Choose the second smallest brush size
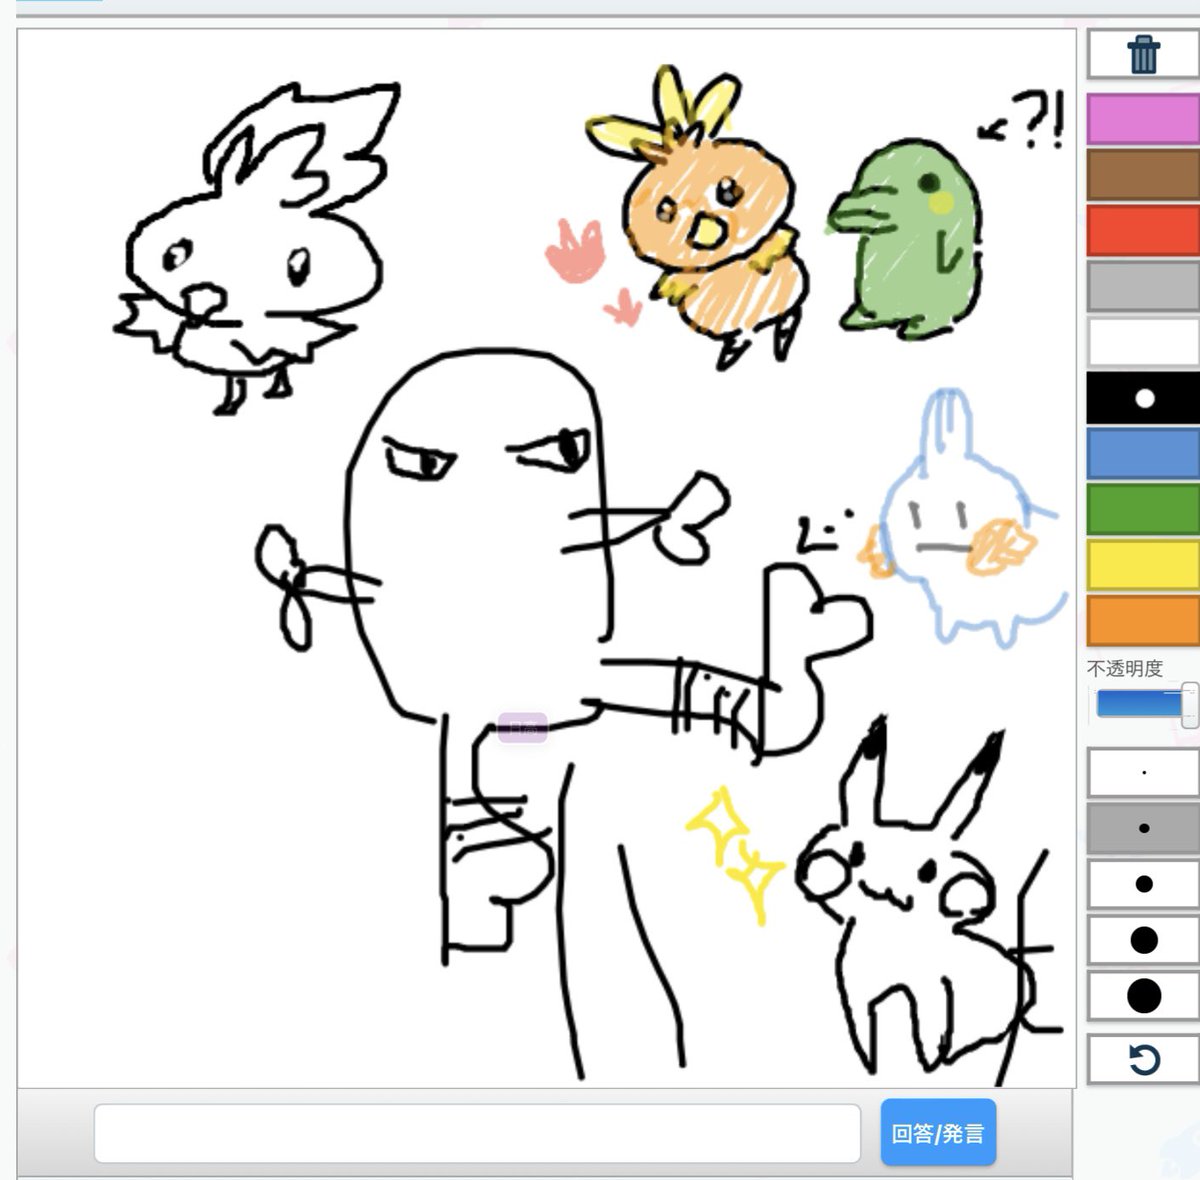1200x1180 pixels. (x=1143, y=828)
